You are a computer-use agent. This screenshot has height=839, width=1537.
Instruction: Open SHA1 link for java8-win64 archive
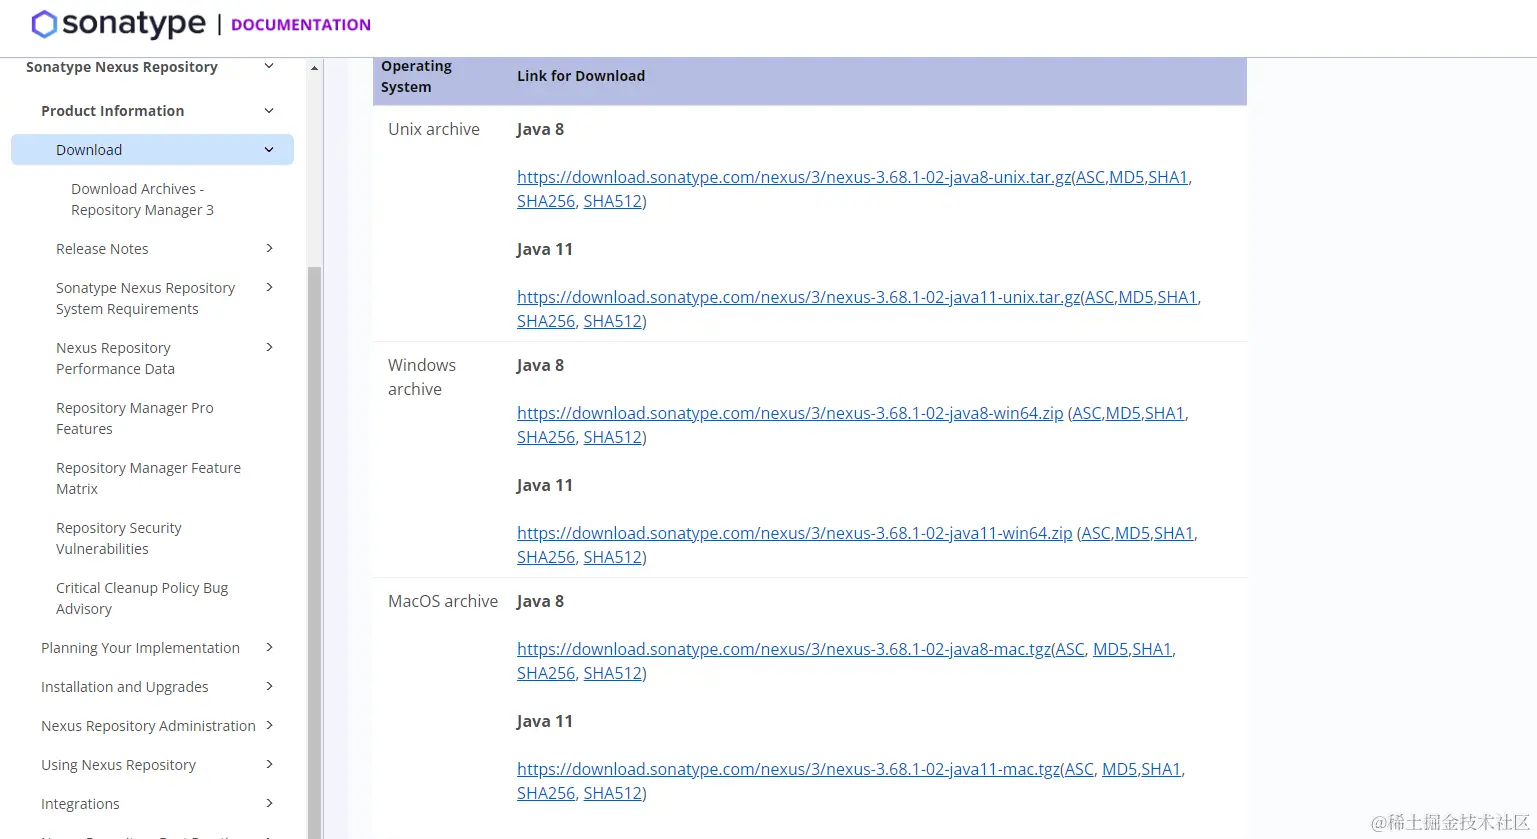pos(1164,413)
